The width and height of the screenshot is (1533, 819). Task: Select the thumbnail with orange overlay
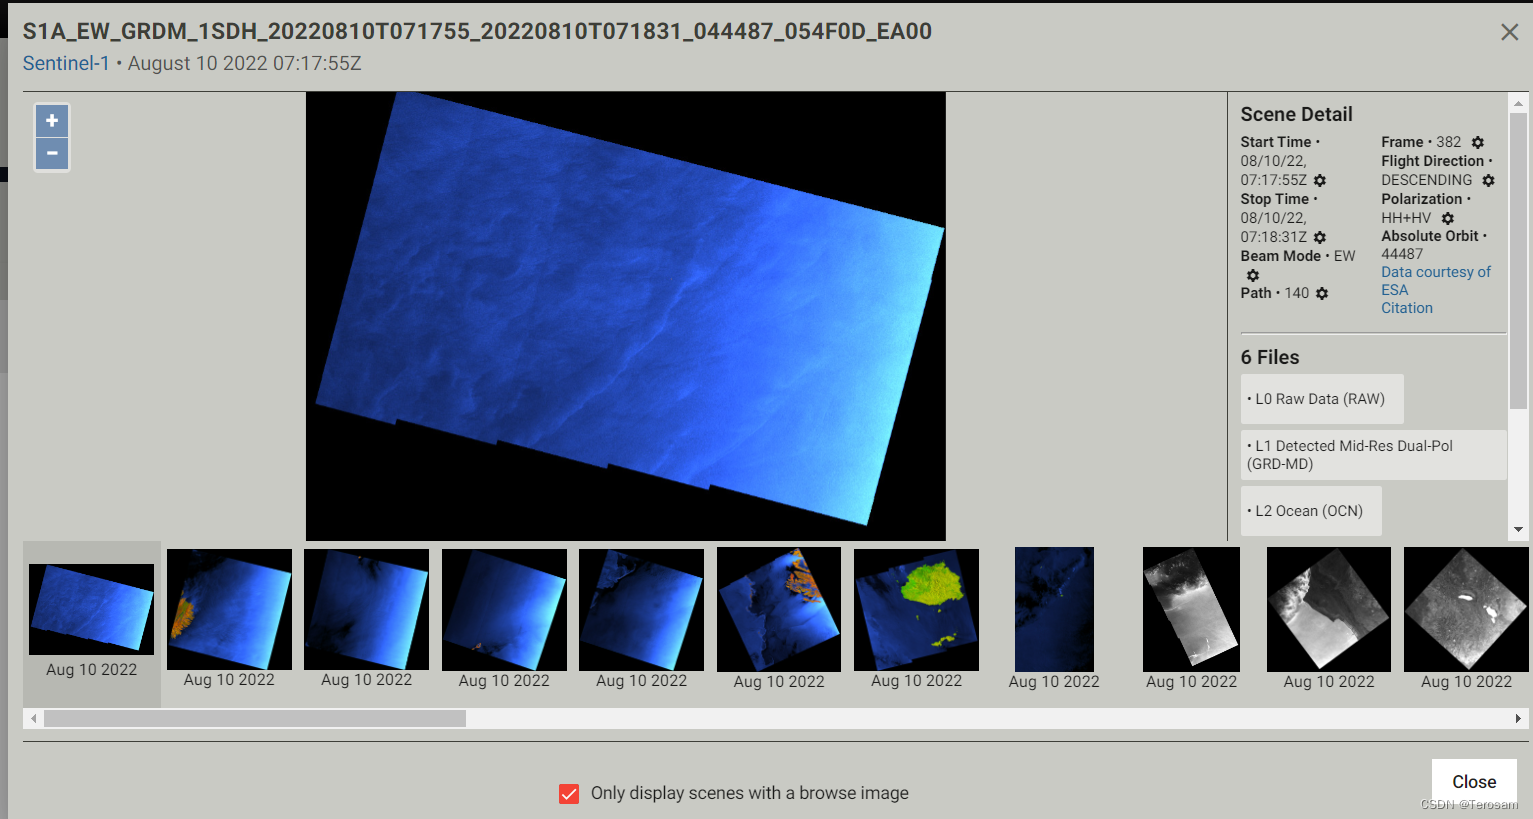tap(228, 609)
